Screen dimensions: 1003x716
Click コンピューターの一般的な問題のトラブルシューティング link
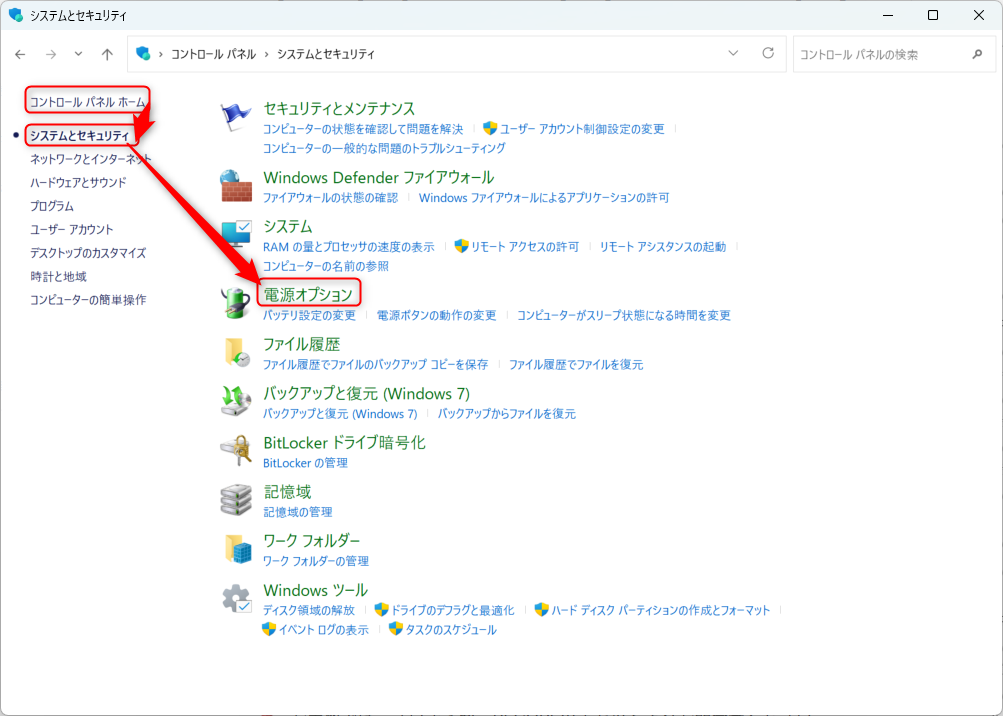(x=384, y=148)
